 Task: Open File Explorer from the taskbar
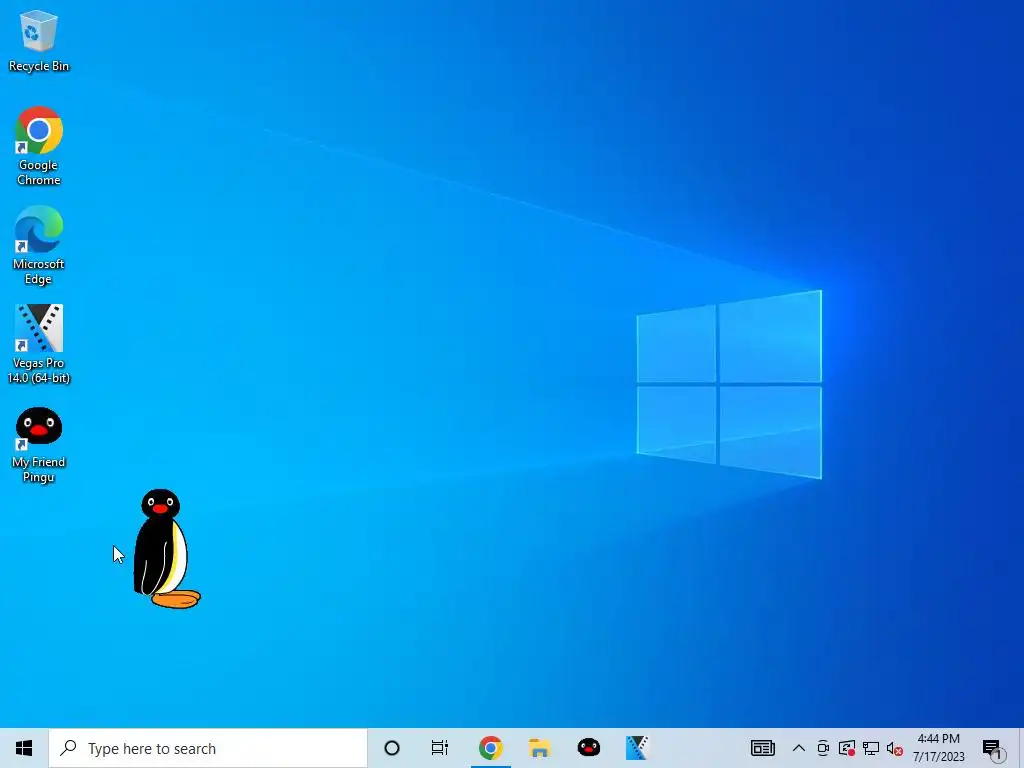539,748
